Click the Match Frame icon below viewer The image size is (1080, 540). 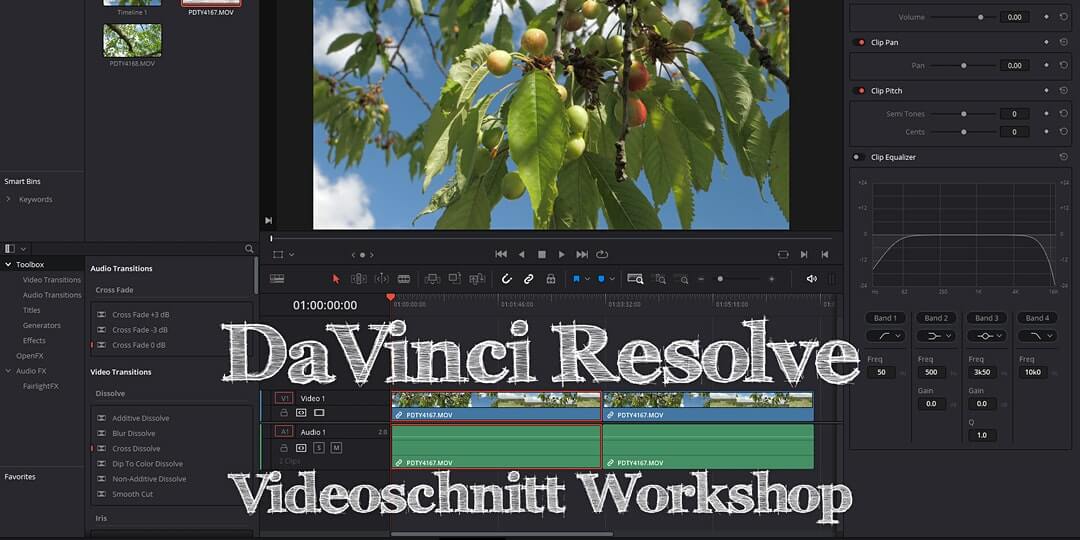coord(783,254)
